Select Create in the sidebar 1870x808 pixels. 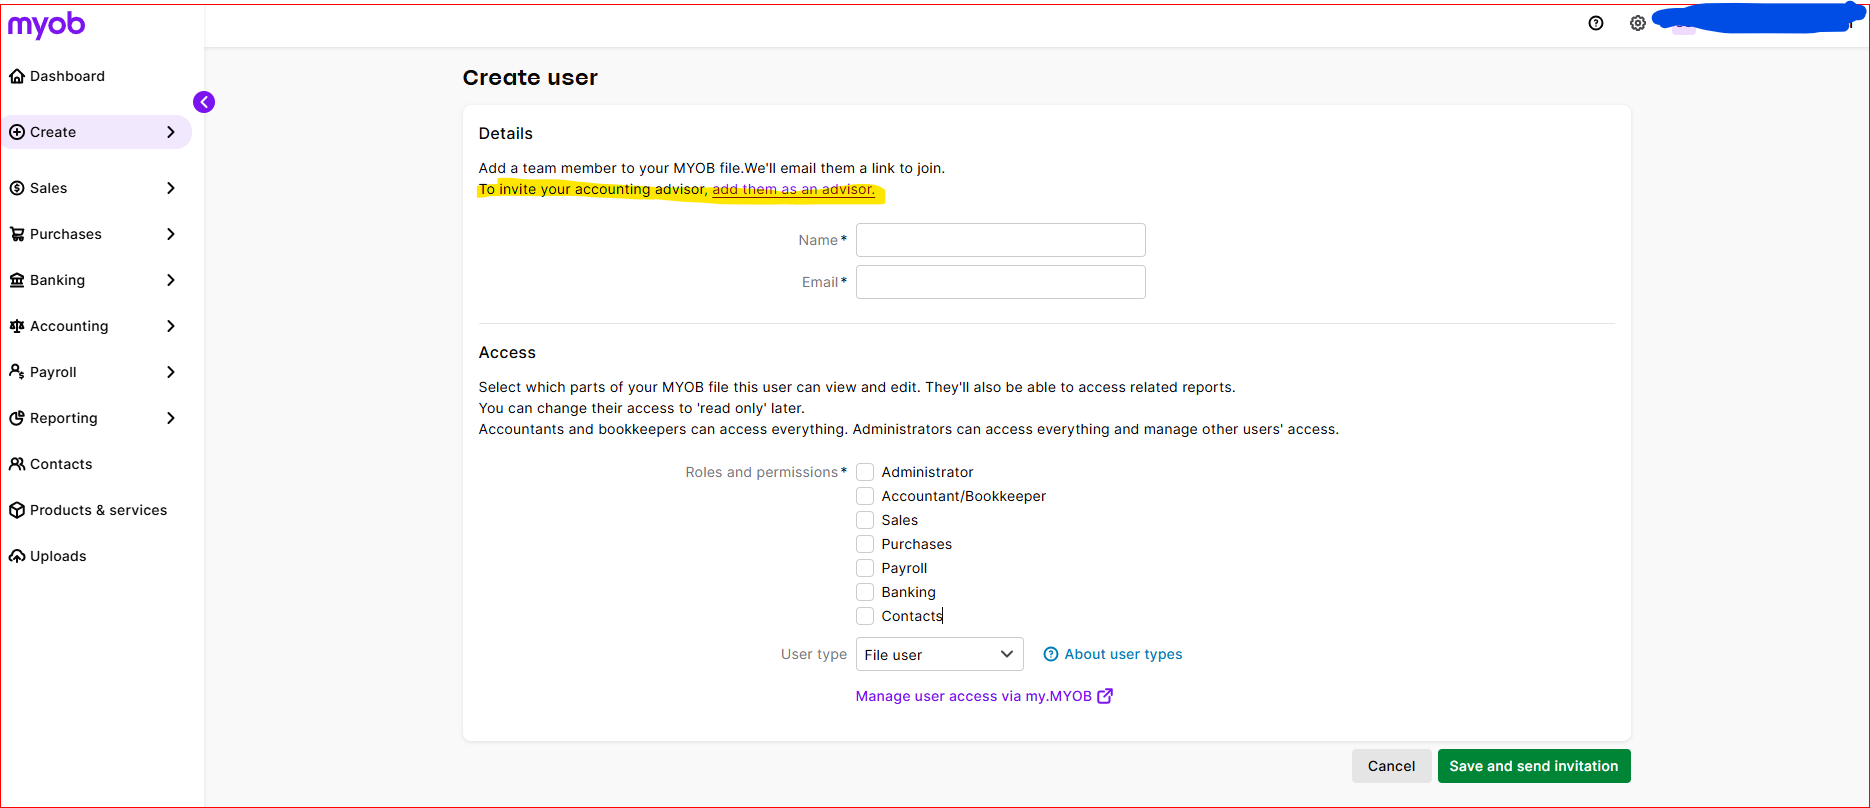point(97,132)
